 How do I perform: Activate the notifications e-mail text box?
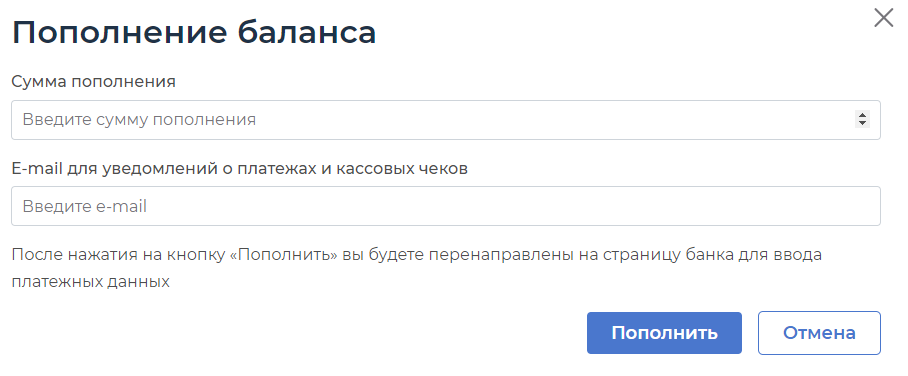coord(446,206)
